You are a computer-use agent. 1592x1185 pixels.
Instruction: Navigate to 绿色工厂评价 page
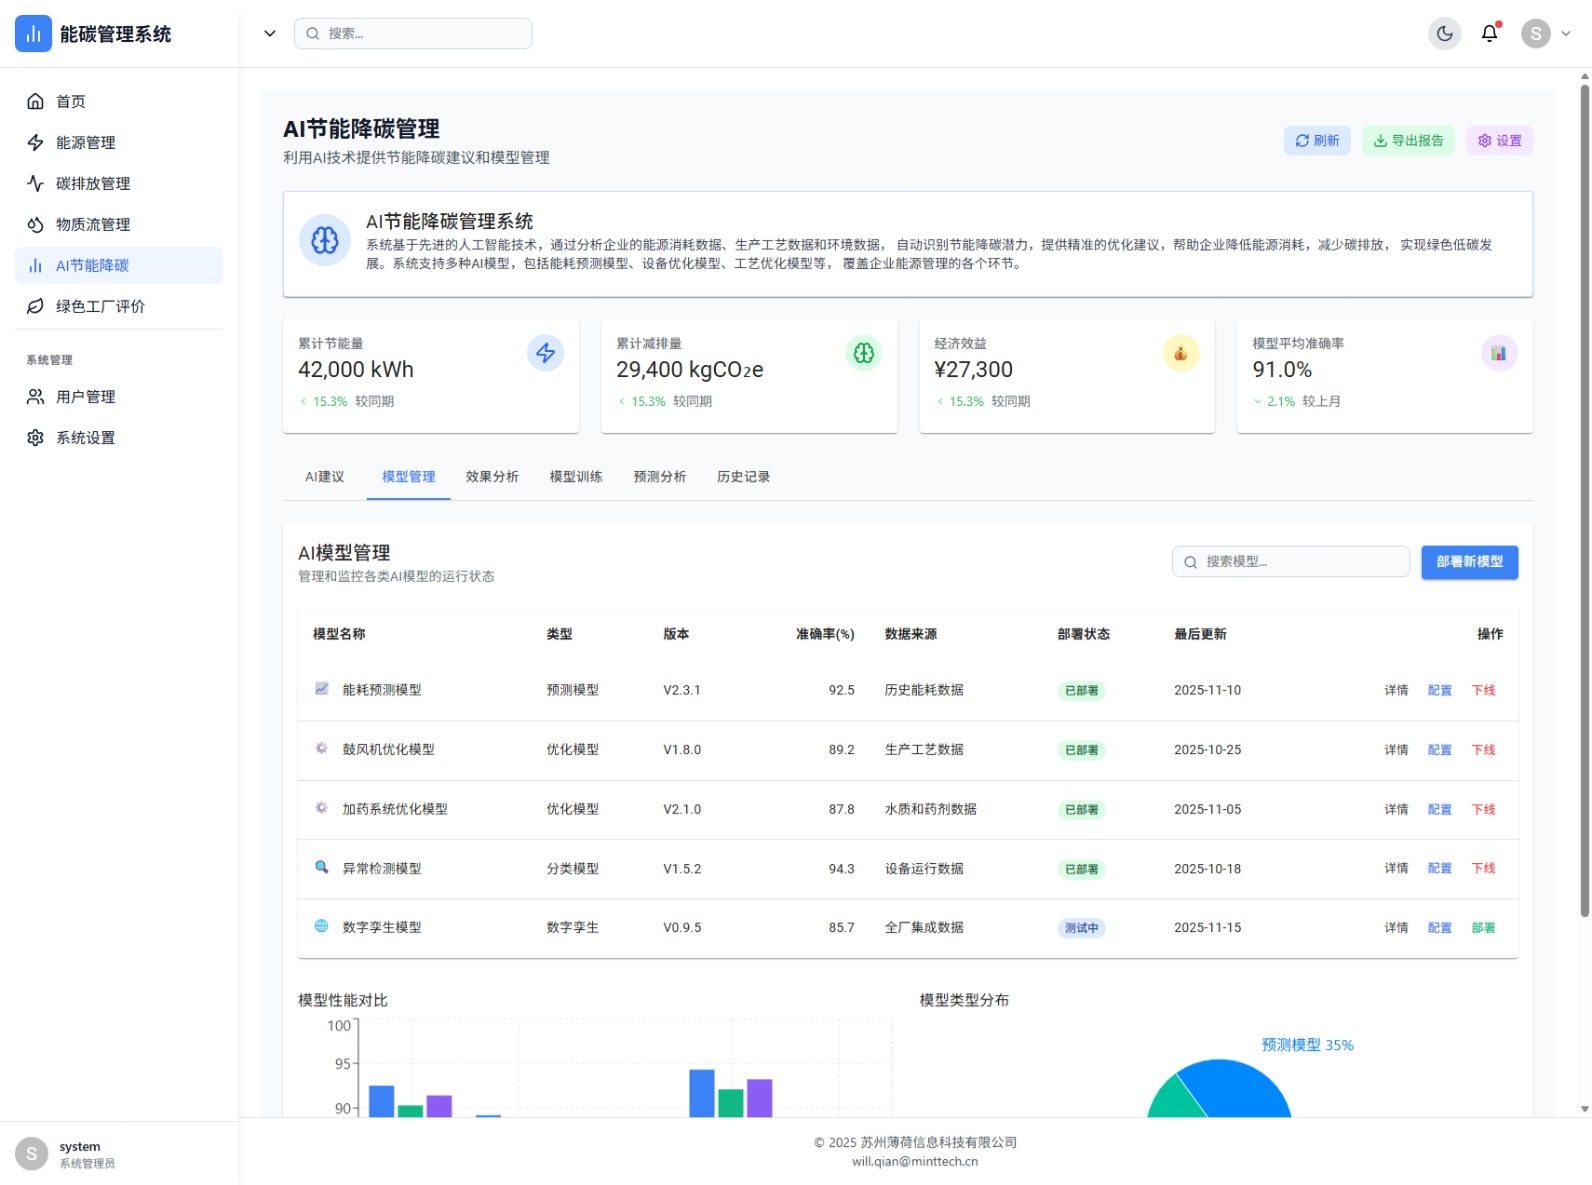pos(100,307)
